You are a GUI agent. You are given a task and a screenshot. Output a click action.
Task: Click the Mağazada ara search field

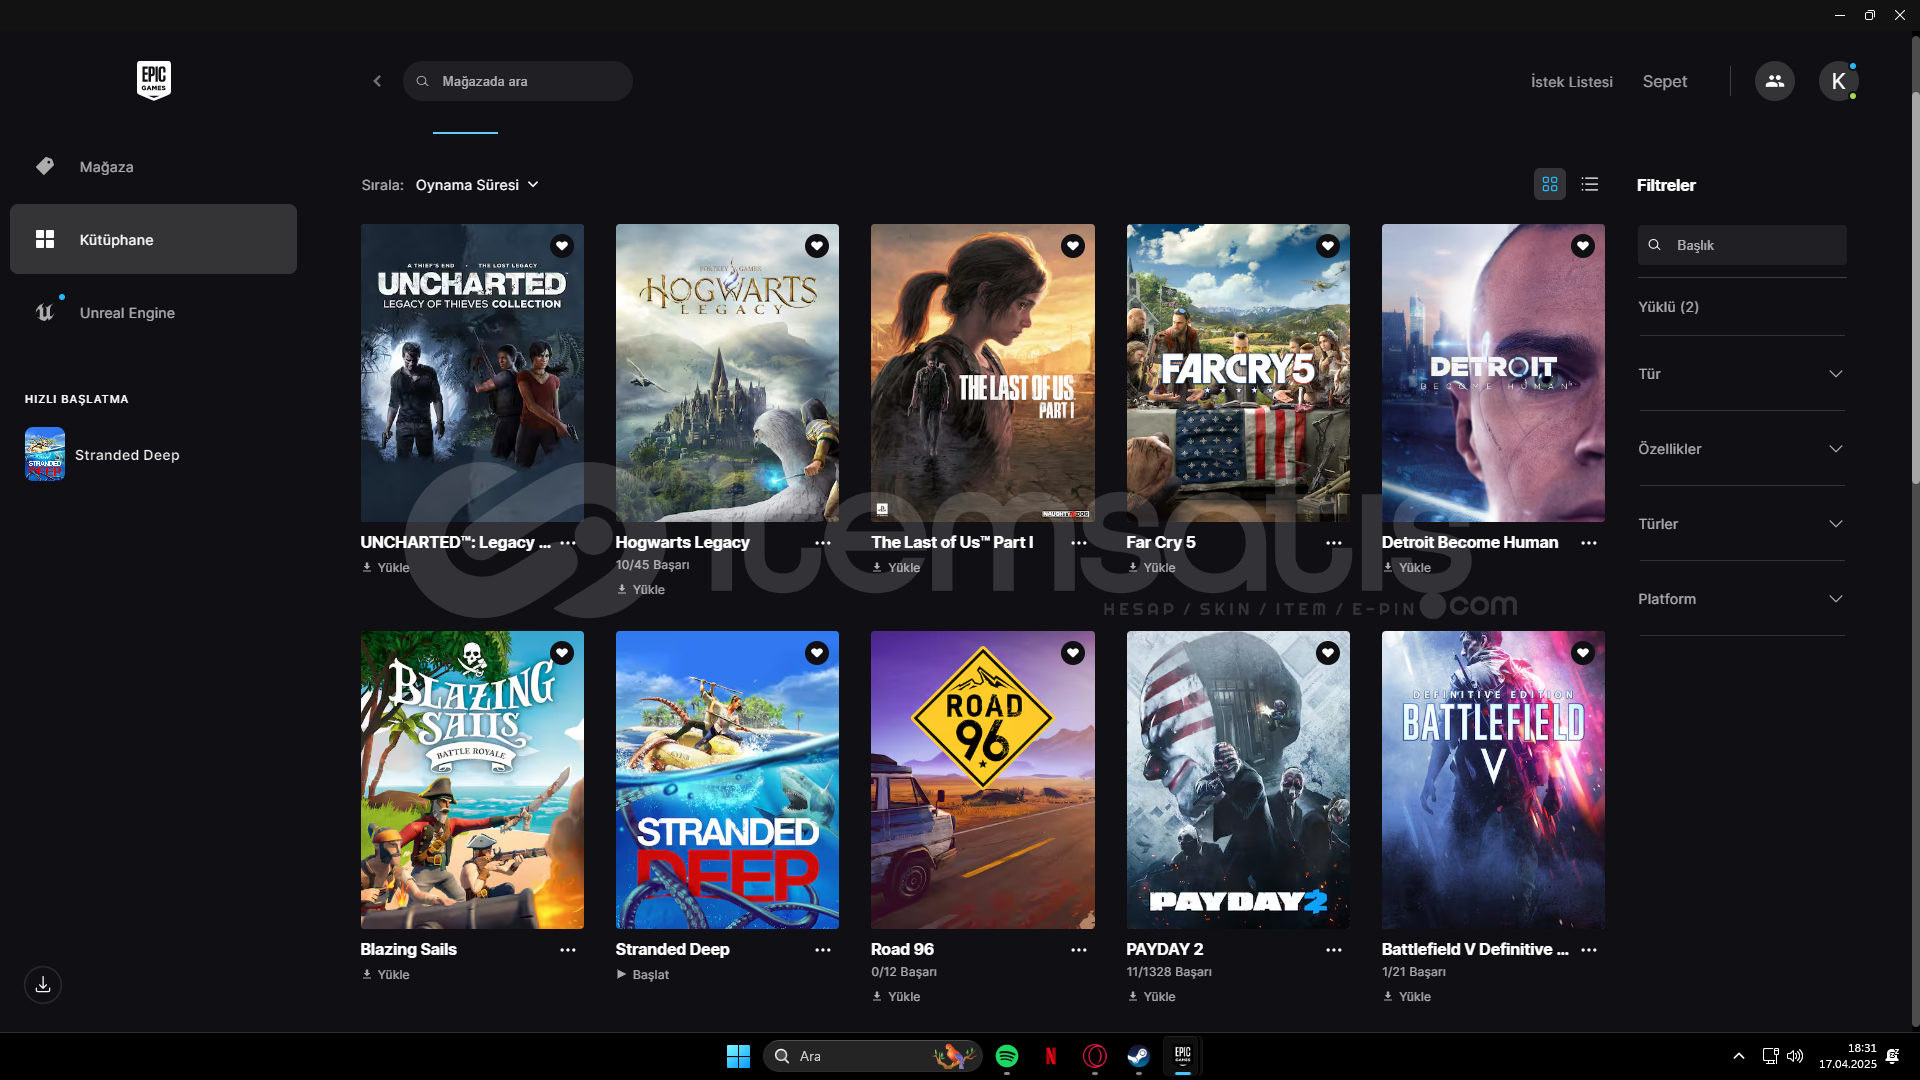518,81
